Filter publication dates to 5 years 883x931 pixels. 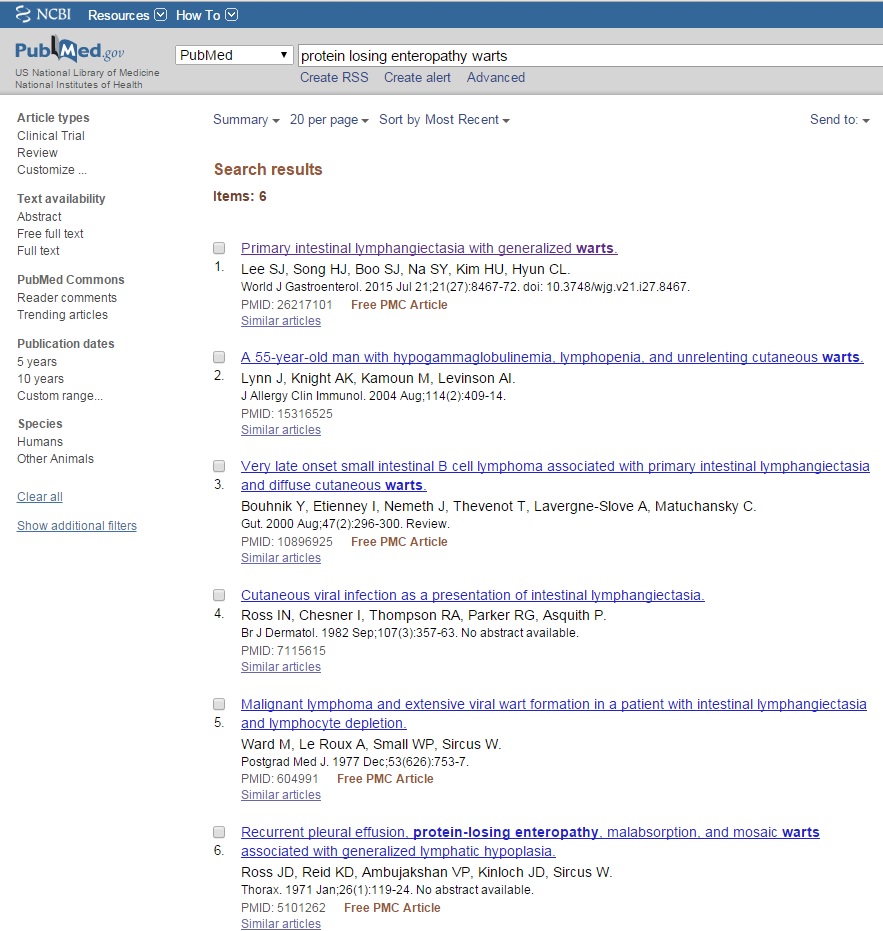(37, 362)
